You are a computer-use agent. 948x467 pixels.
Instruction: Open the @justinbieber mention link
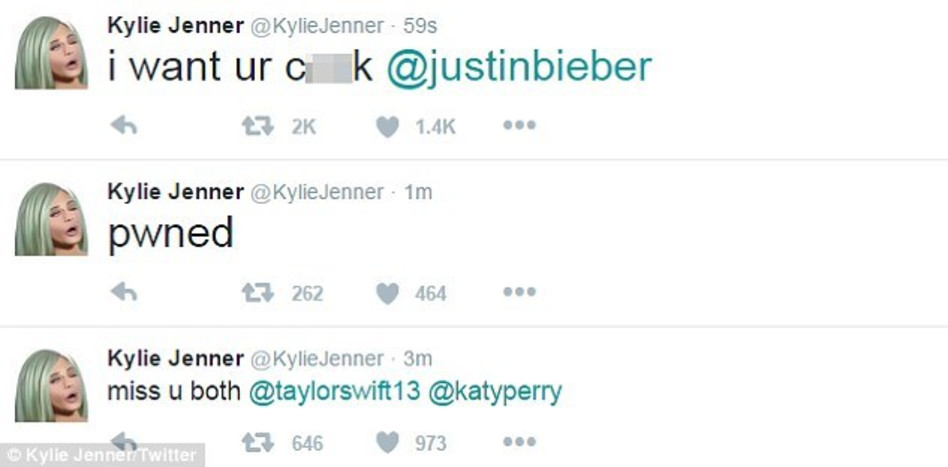pyautogui.click(x=519, y=67)
